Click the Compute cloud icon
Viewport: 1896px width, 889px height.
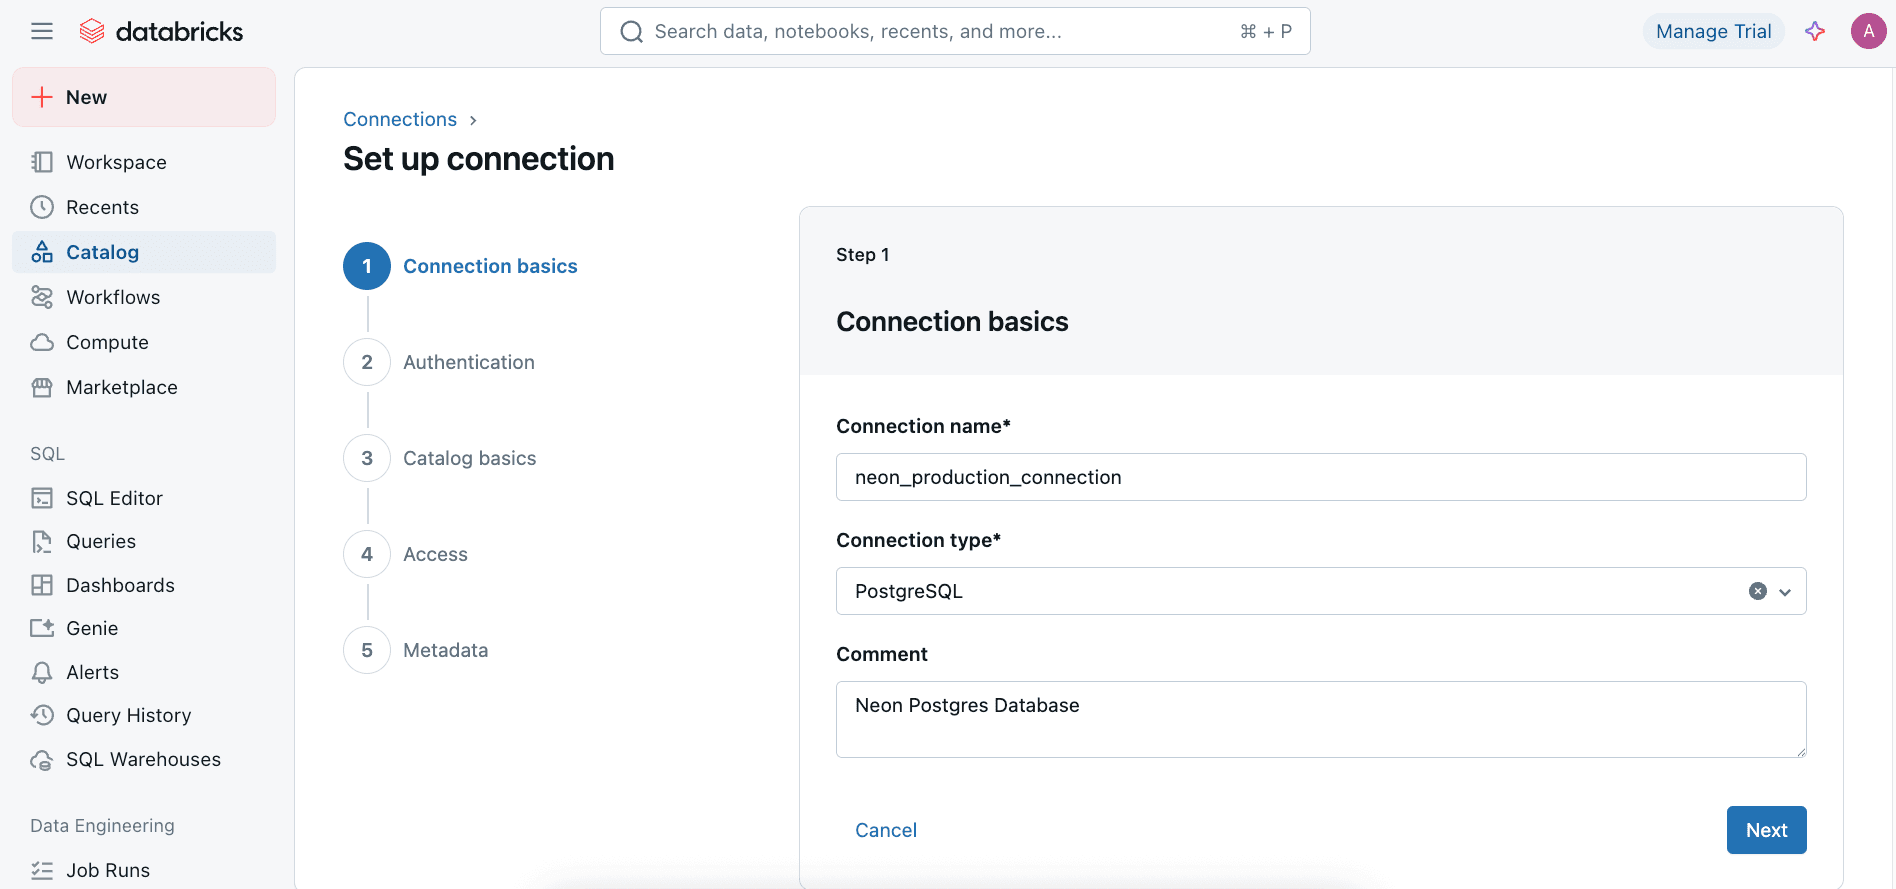pyautogui.click(x=42, y=342)
